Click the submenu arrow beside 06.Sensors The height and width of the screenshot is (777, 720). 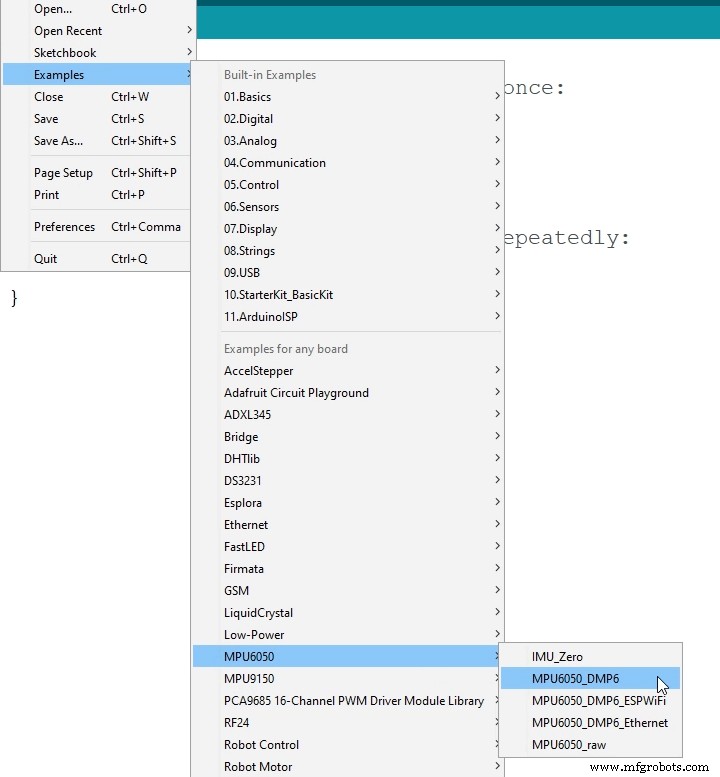coord(497,206)
